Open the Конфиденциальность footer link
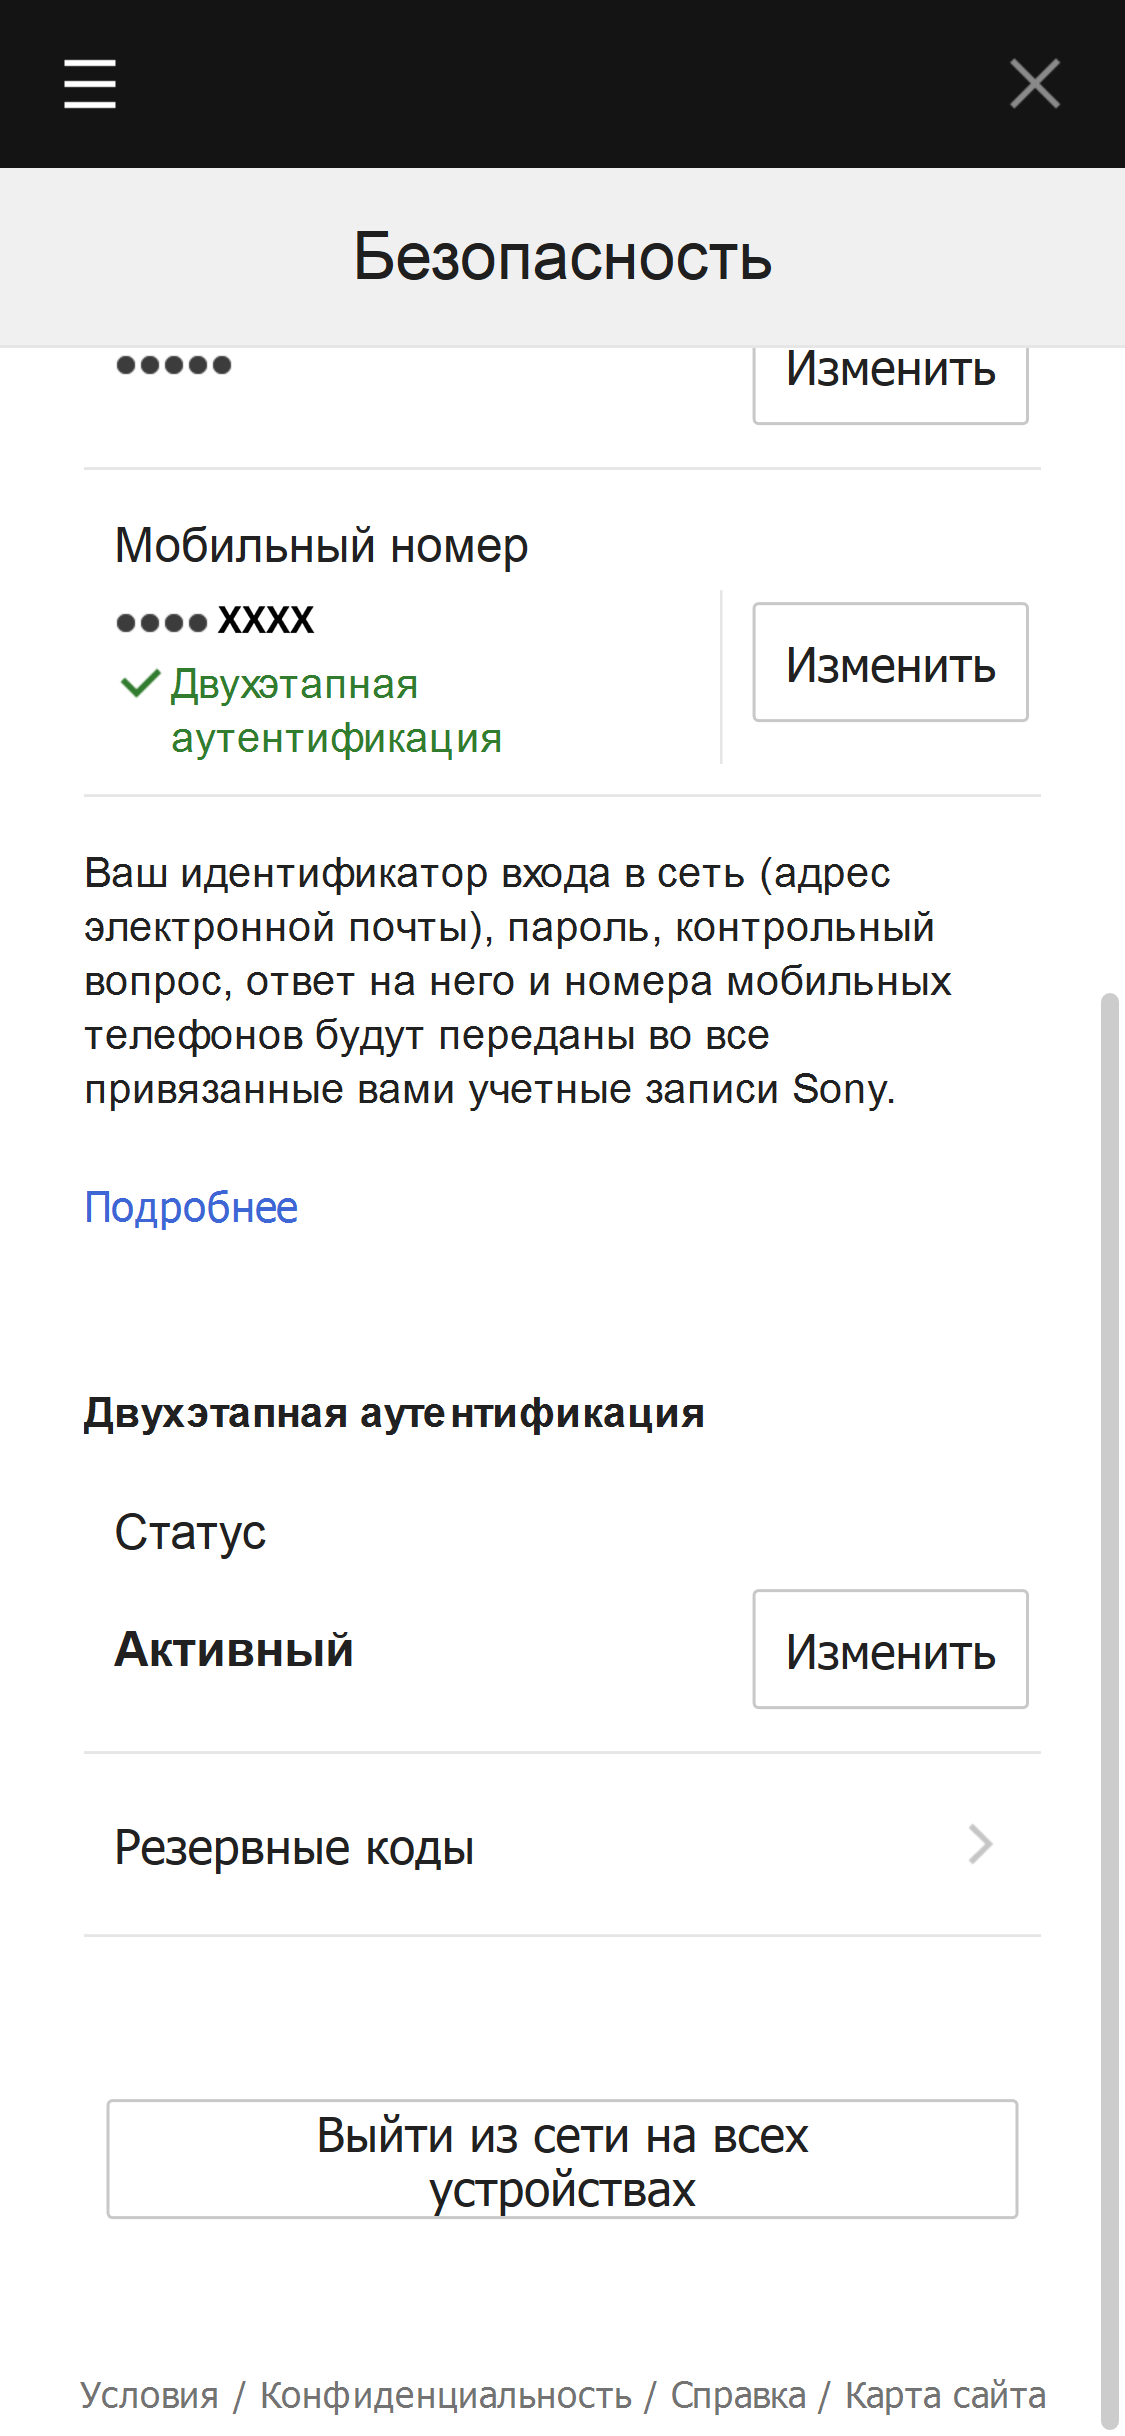Viewport: 1125px width, 2436px height. coord(446,2395)
